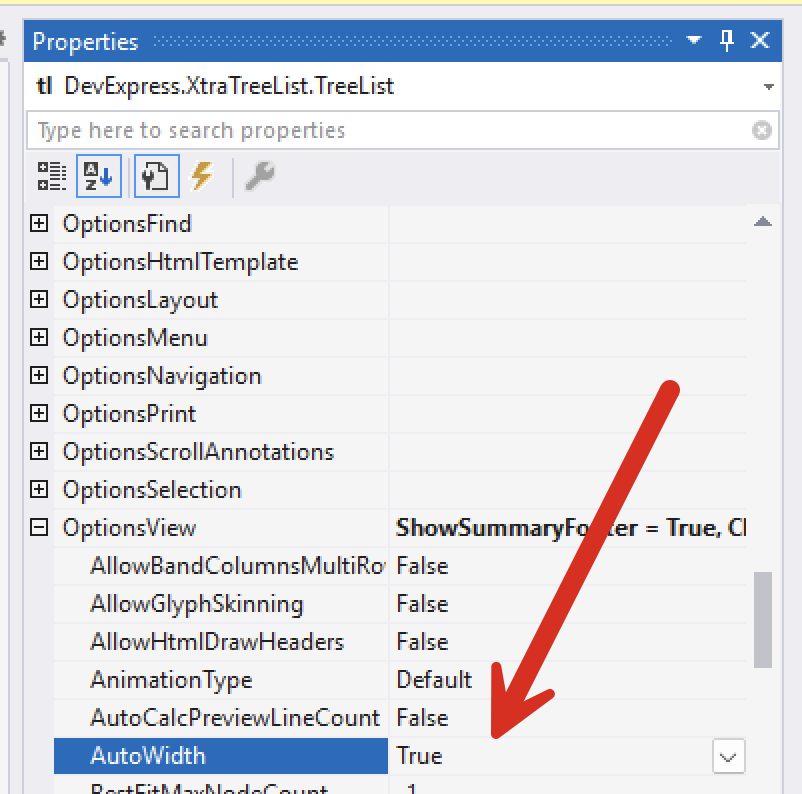802x794 pixels.
Task: Select the Alphabetical sort icon
Action: pos(99,176)
